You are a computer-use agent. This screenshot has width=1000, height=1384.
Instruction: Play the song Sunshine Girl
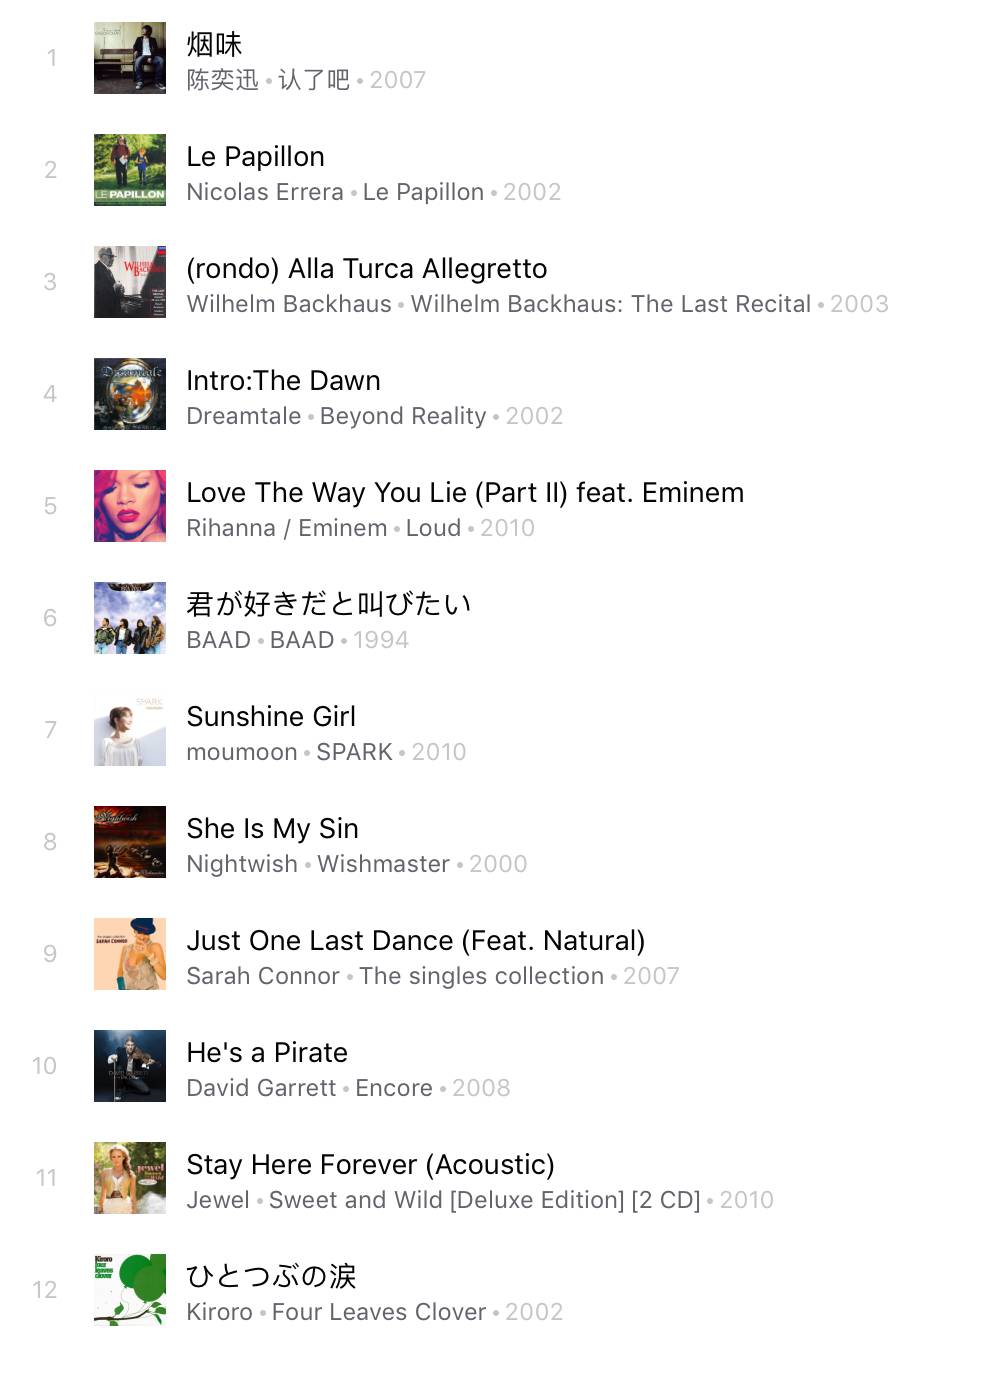click(x=500, y=730)
